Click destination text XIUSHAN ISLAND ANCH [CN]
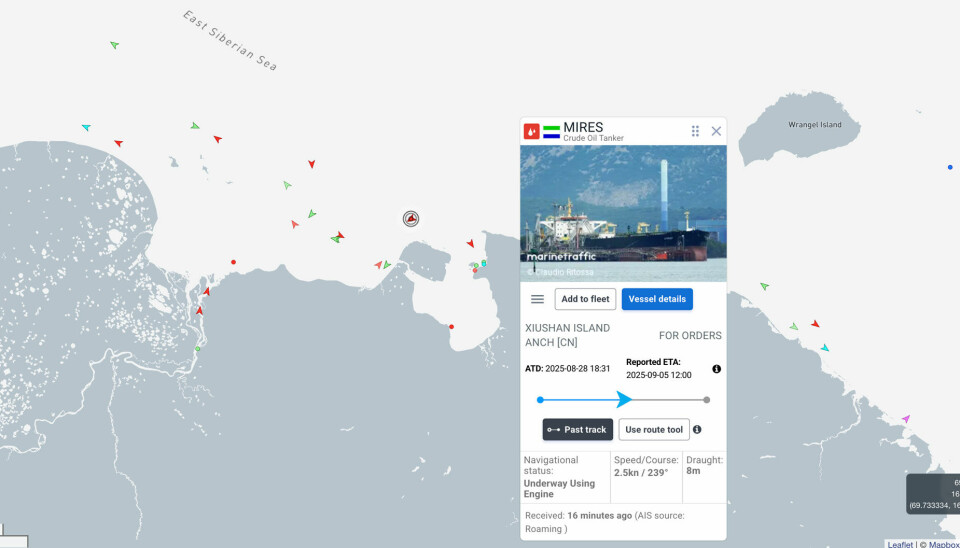 [x=568, y=335]
